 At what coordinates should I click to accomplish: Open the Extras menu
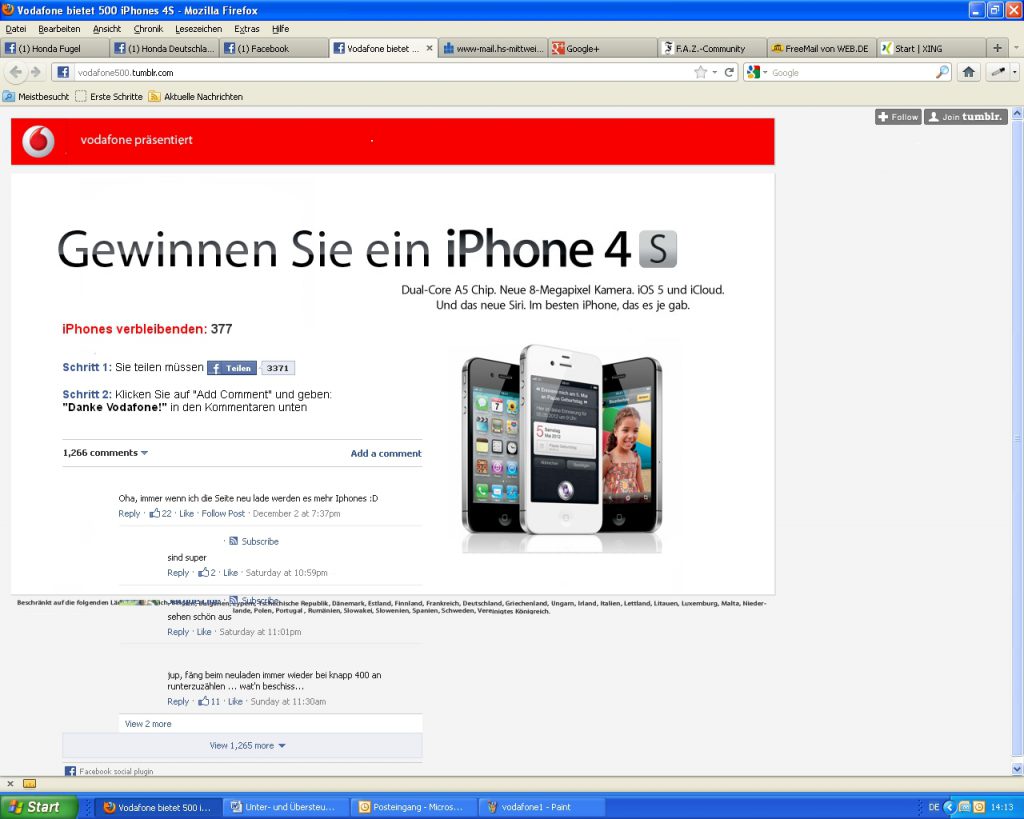coord(247,29)
